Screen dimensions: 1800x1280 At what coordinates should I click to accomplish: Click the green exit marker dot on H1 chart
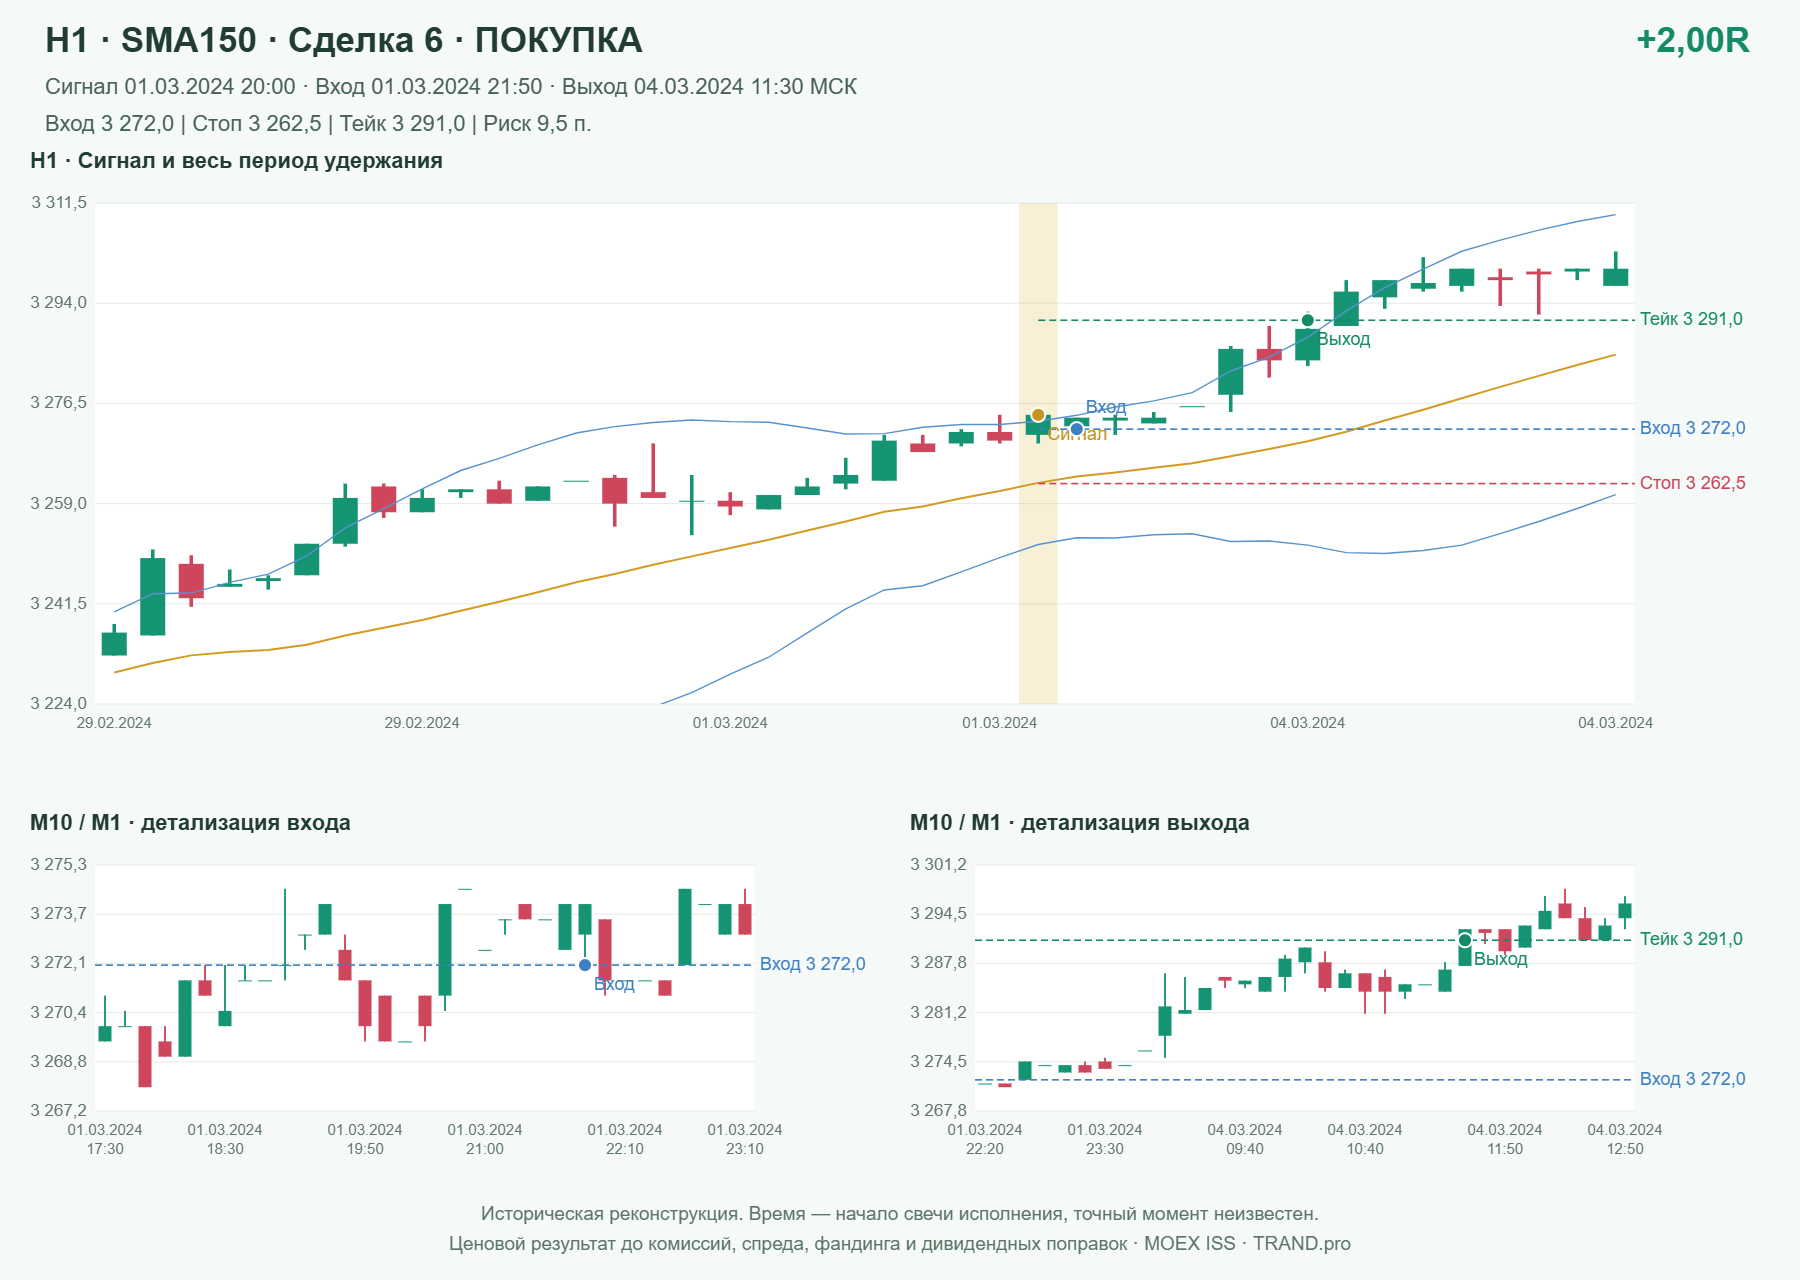pyautogui.click(x=1308, y=320)
